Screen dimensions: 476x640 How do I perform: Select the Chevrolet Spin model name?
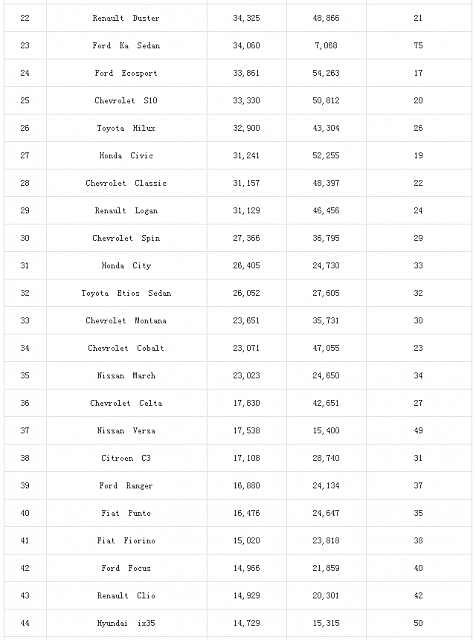point(126,238)
